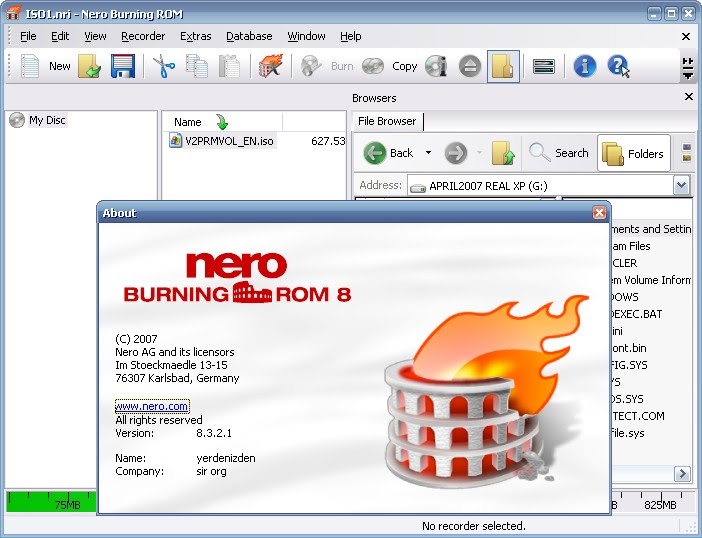This screenshot has height=538, width=702.
Task: Click the 'No recorder selected.' status text
Action: pos(474,526)
